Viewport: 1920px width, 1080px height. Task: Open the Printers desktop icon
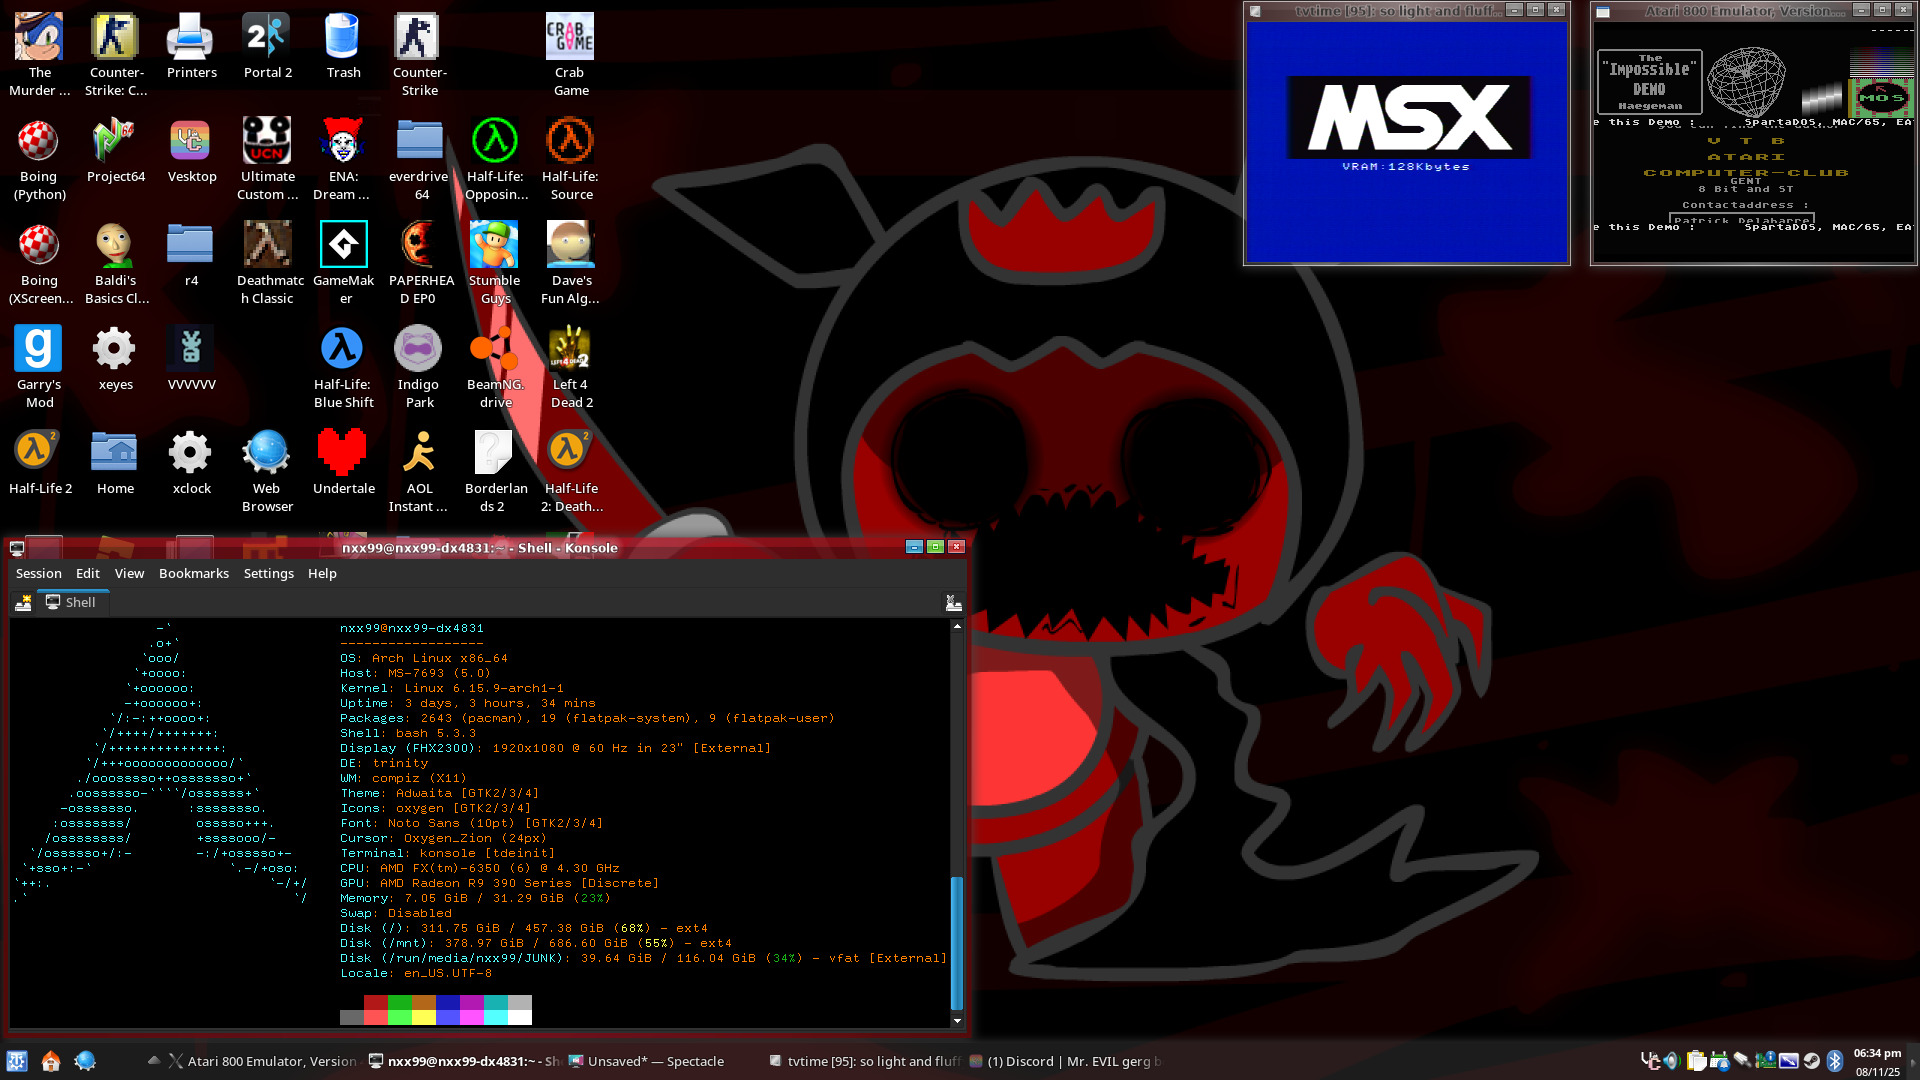point(191,46)
